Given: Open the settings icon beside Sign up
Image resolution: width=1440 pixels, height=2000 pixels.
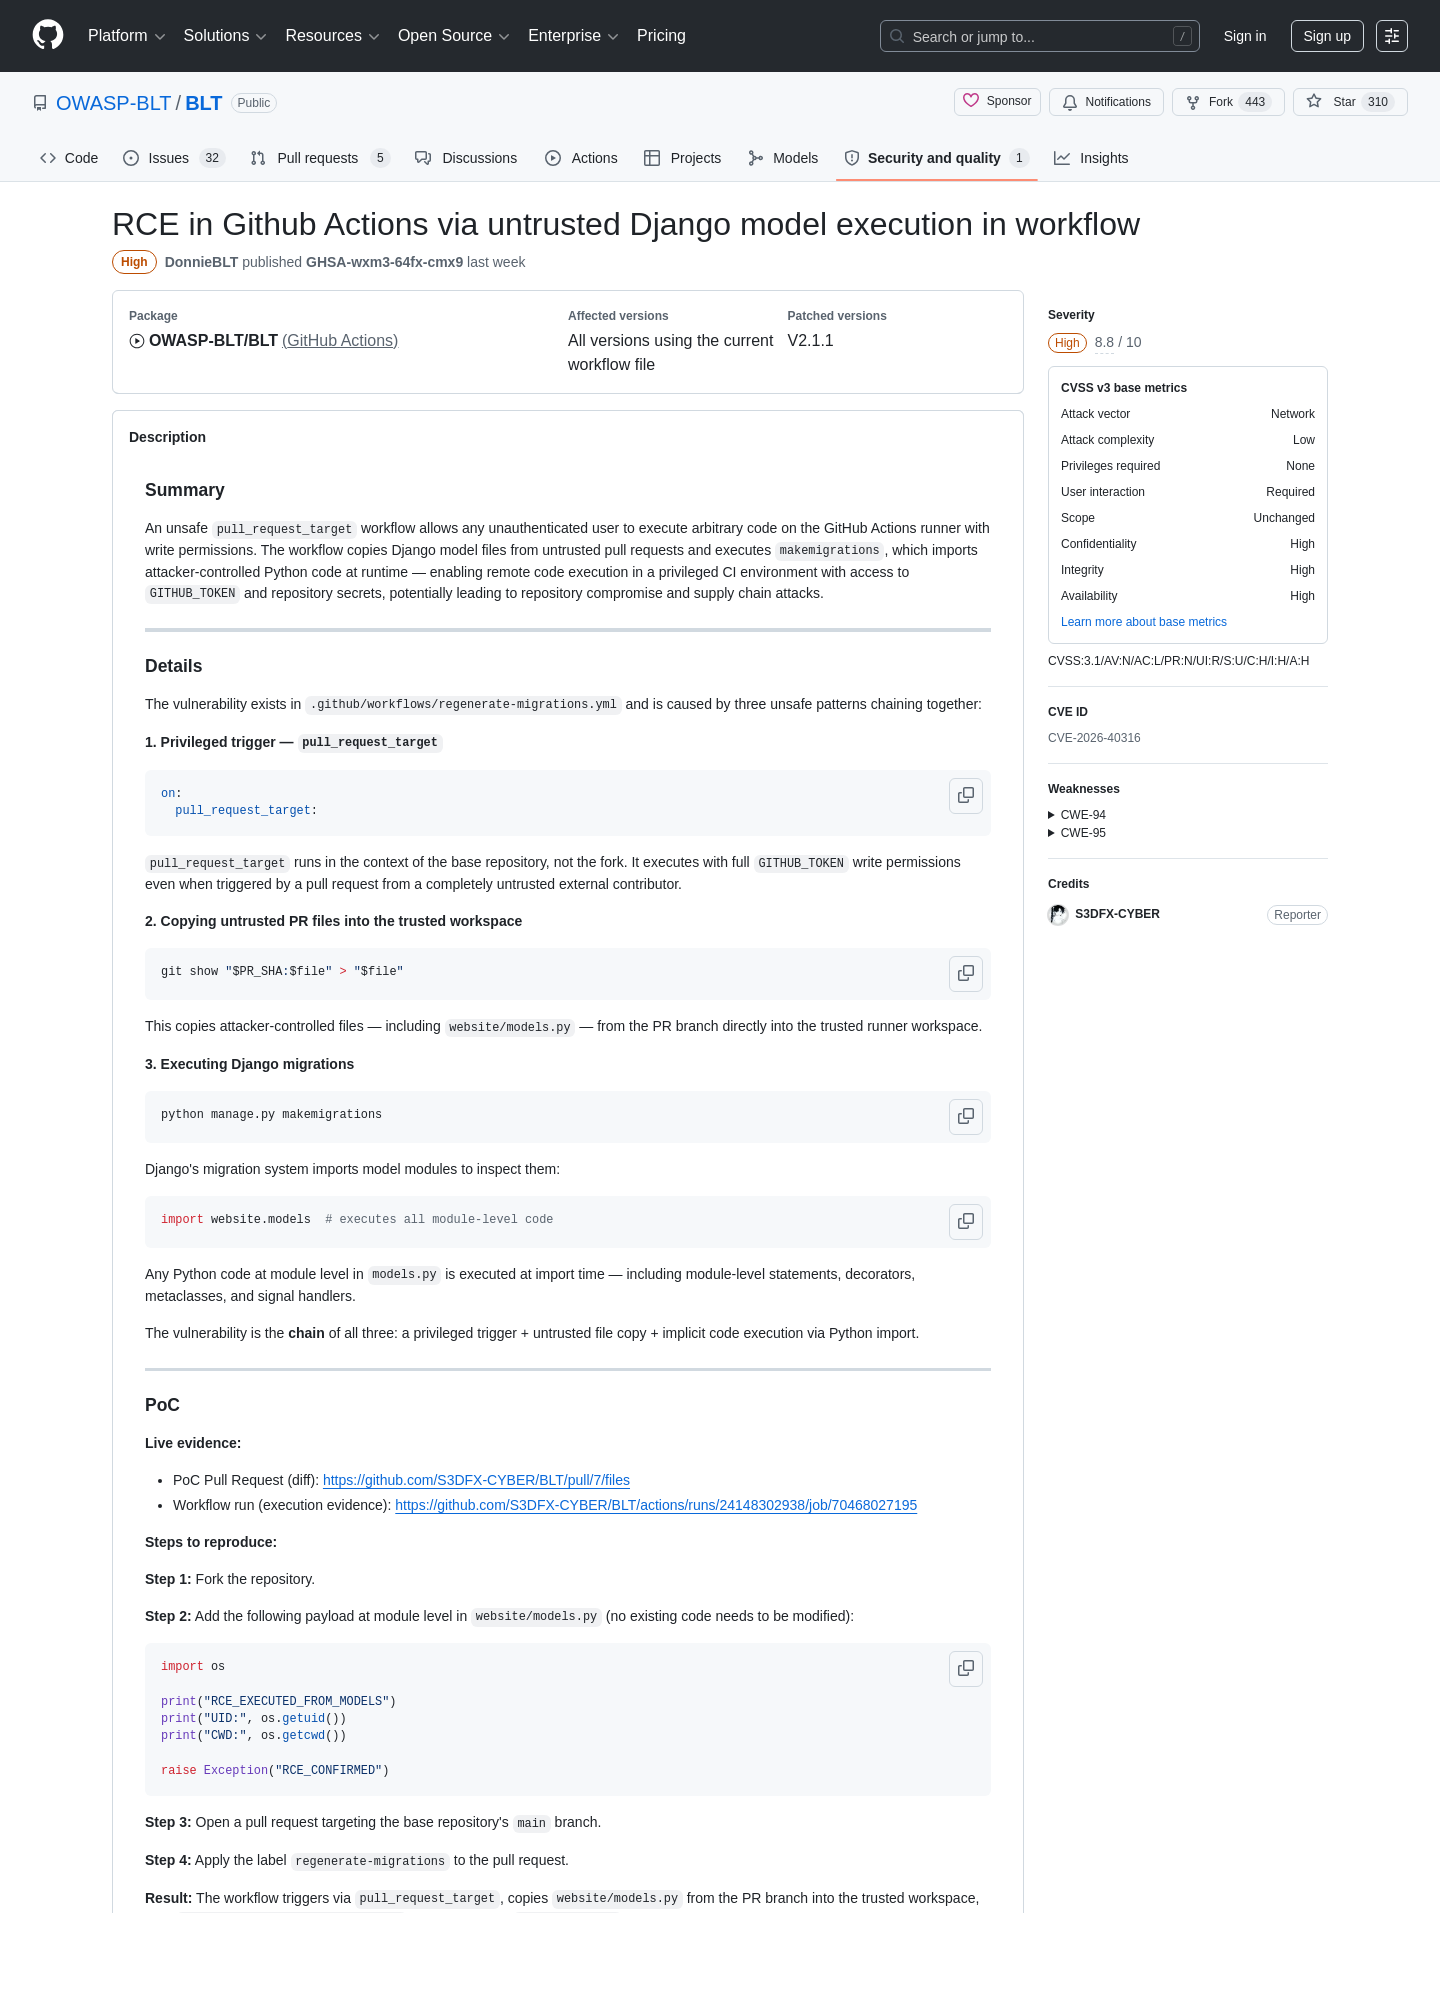Looking at the screenshot, I should (1391, 36).
